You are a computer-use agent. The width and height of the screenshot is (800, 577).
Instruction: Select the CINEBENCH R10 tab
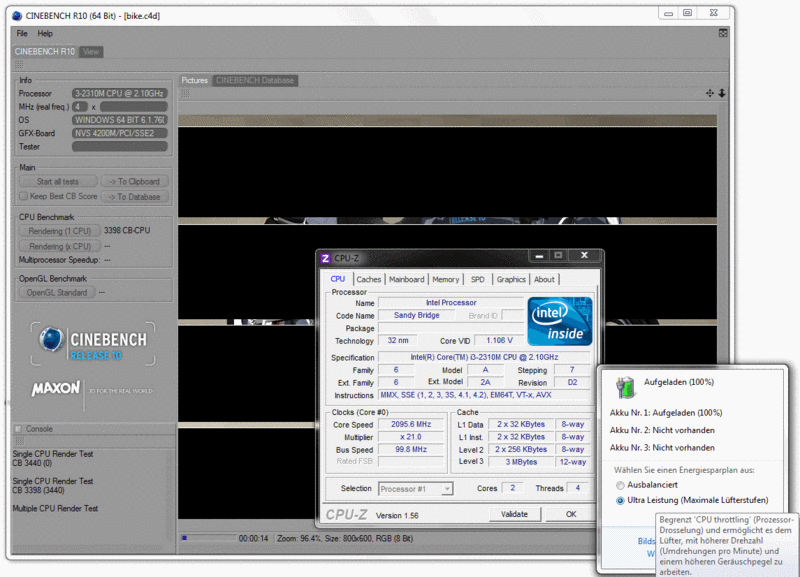pos(45,52)
